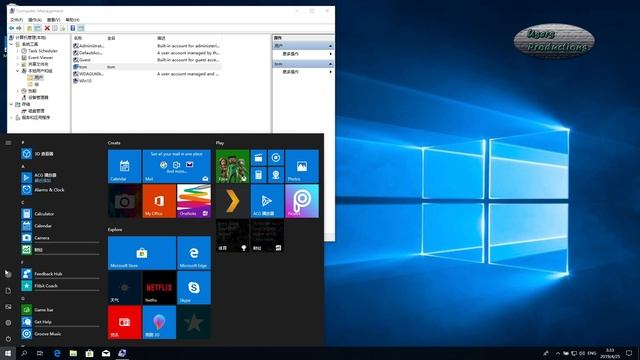The width and height of the screenshot is (640, 360).
Task: Expand the Start menu hamburger button
Action: click(x=8, y=143)
